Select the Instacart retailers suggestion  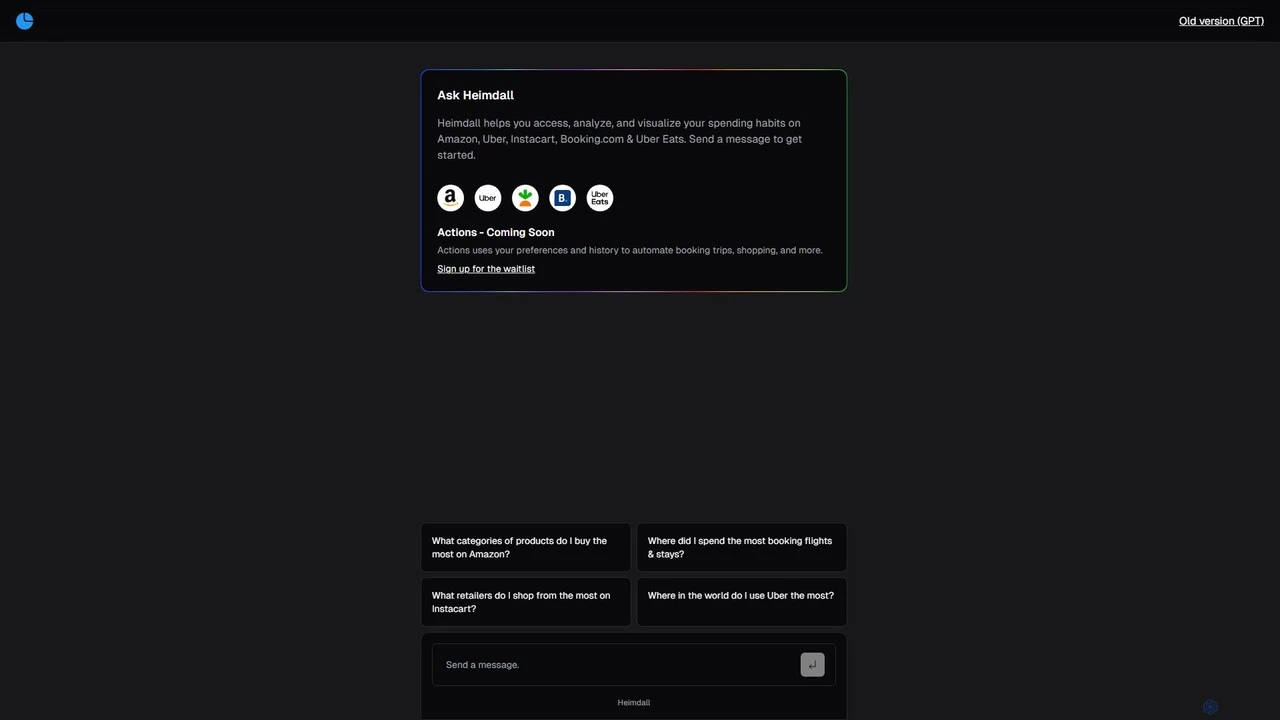pyautogui.click(x=526, y=602)
